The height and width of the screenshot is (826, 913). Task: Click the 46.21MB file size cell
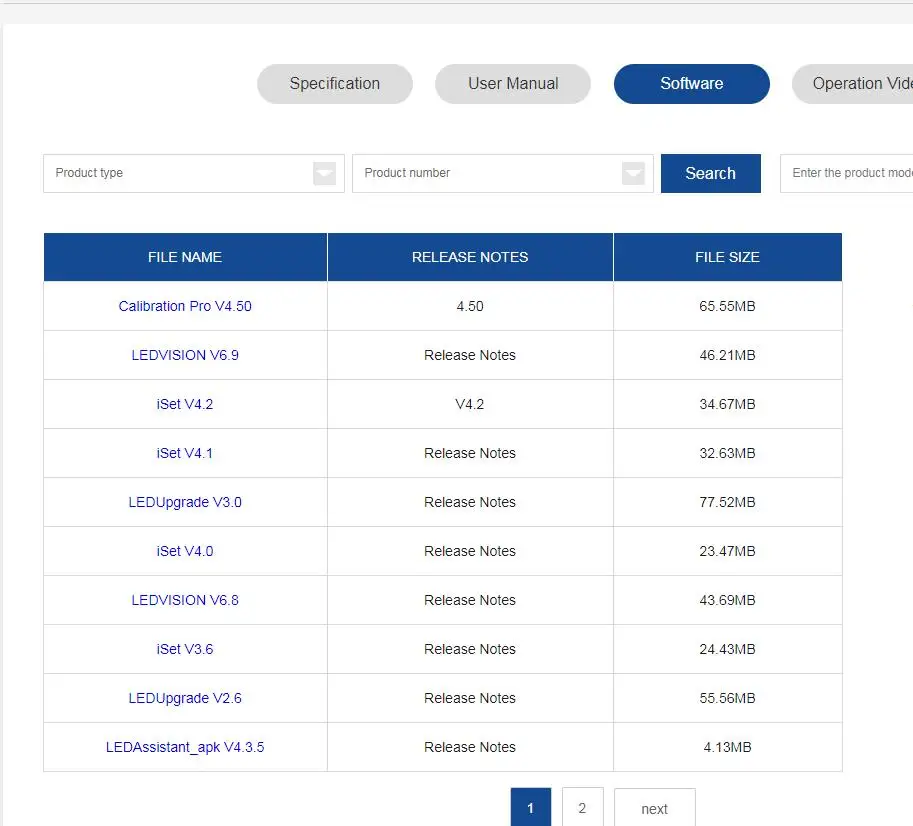click(x=727, y=355)
